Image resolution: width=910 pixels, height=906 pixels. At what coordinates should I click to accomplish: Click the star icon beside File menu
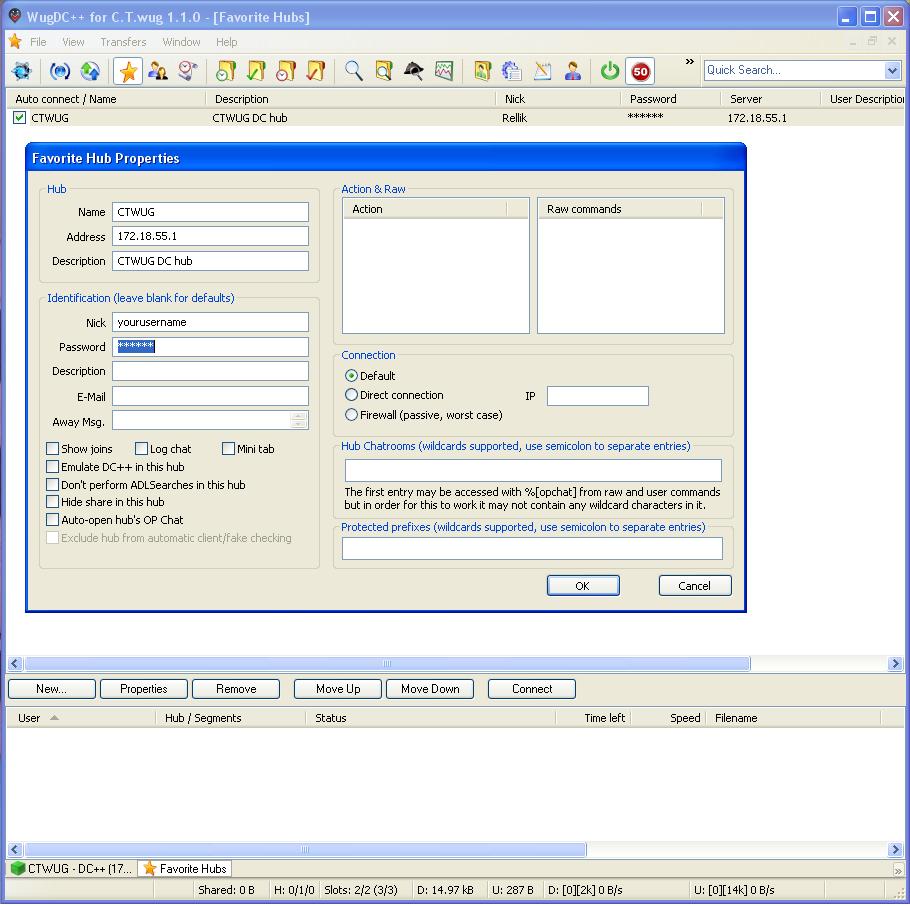tap(15, 41)
